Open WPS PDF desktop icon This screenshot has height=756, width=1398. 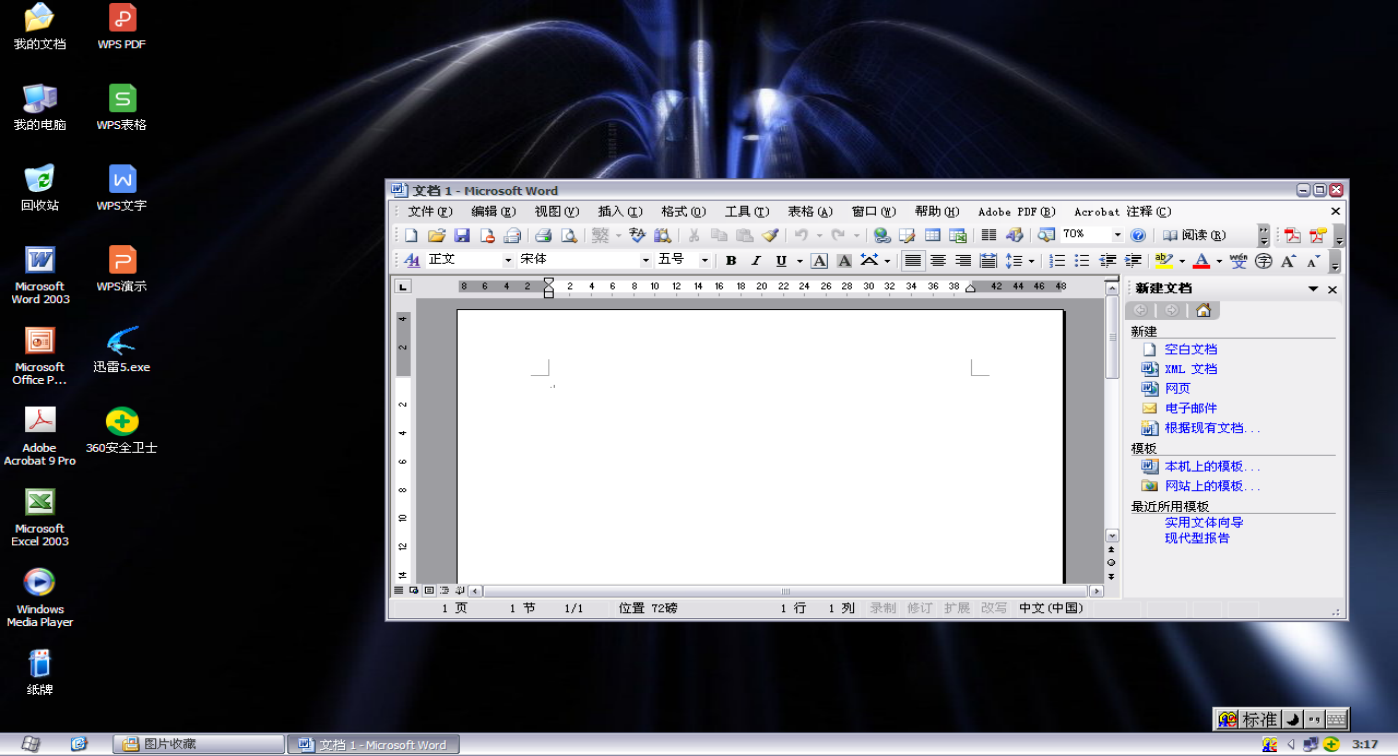[x=122, y=27]
